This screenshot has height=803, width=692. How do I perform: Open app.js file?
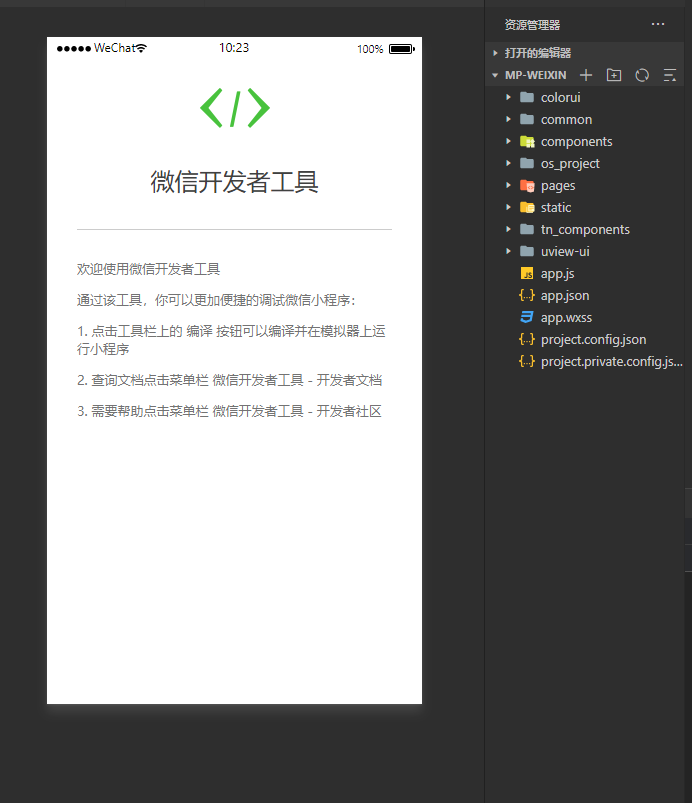557,274
